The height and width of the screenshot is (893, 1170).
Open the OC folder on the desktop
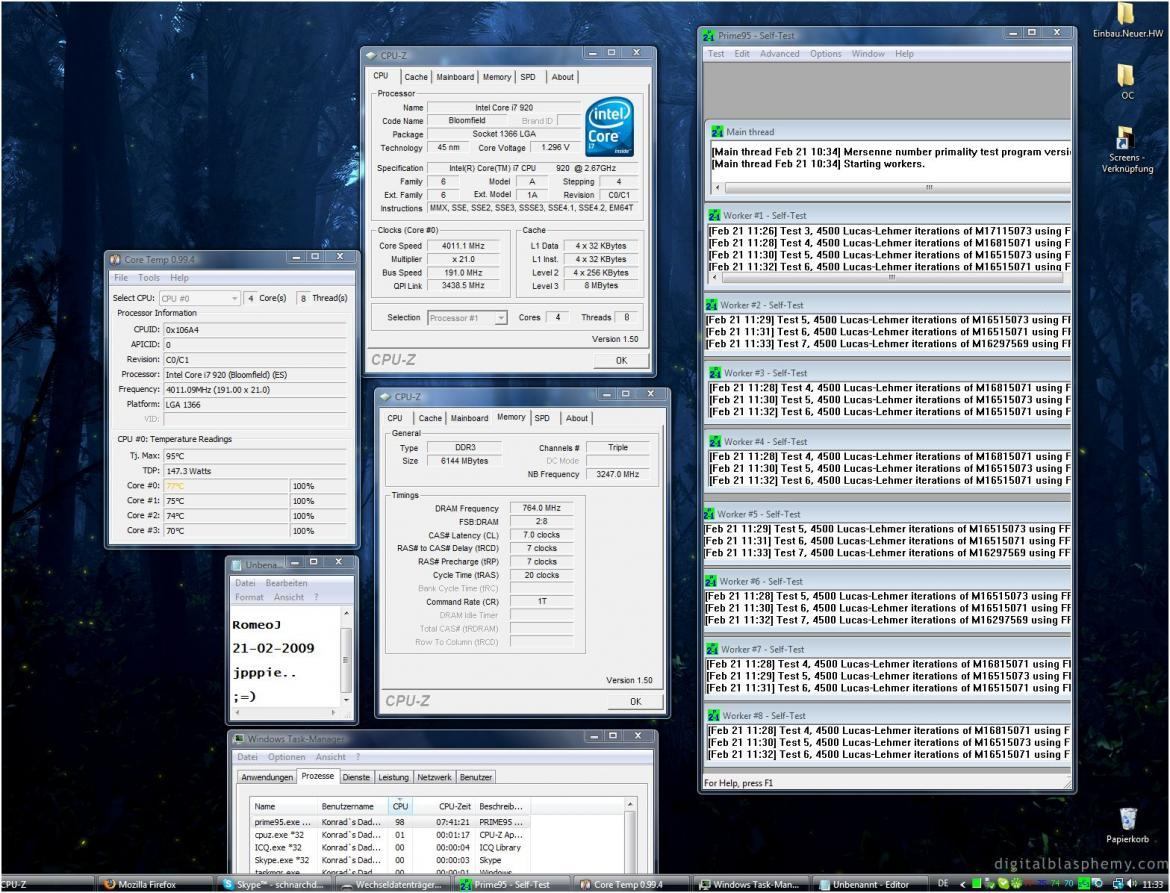(x=1127, y=75)
